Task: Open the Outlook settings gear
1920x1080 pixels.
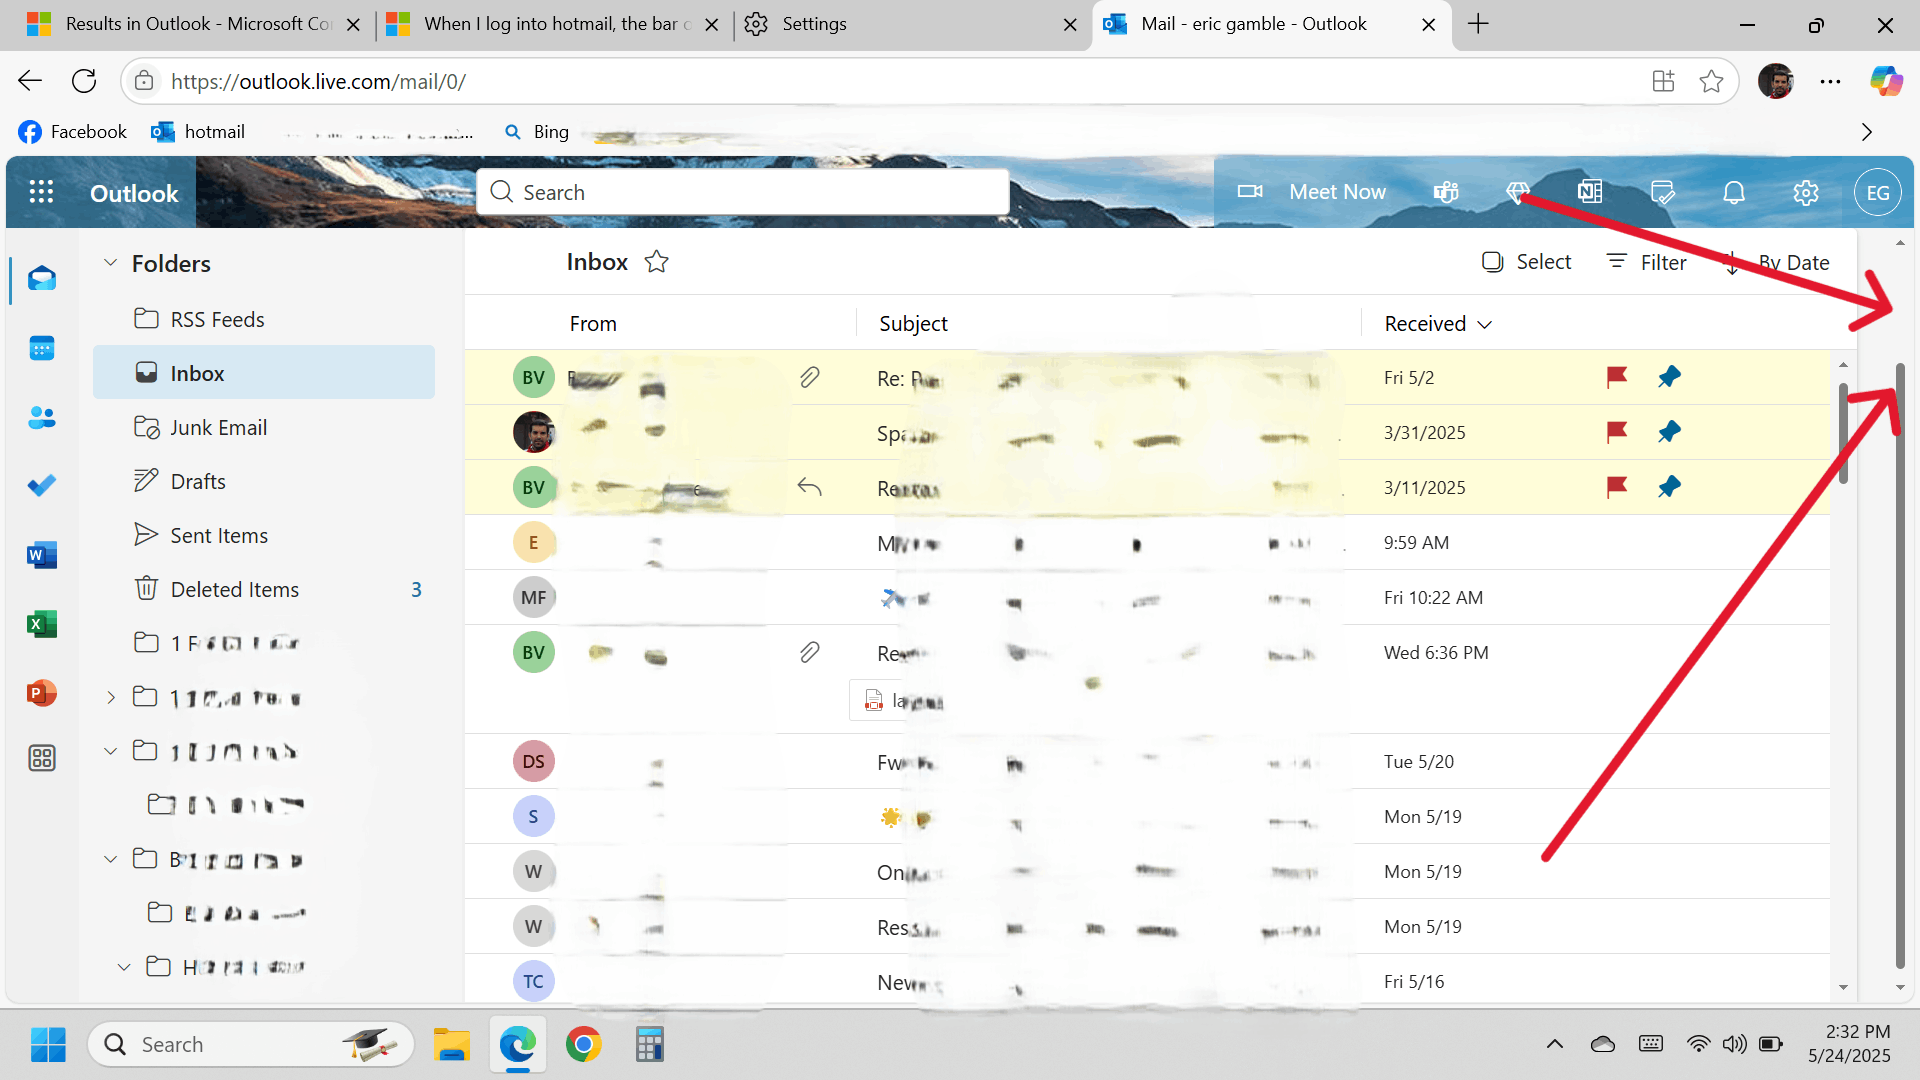Action: [x=1806, y=192]
